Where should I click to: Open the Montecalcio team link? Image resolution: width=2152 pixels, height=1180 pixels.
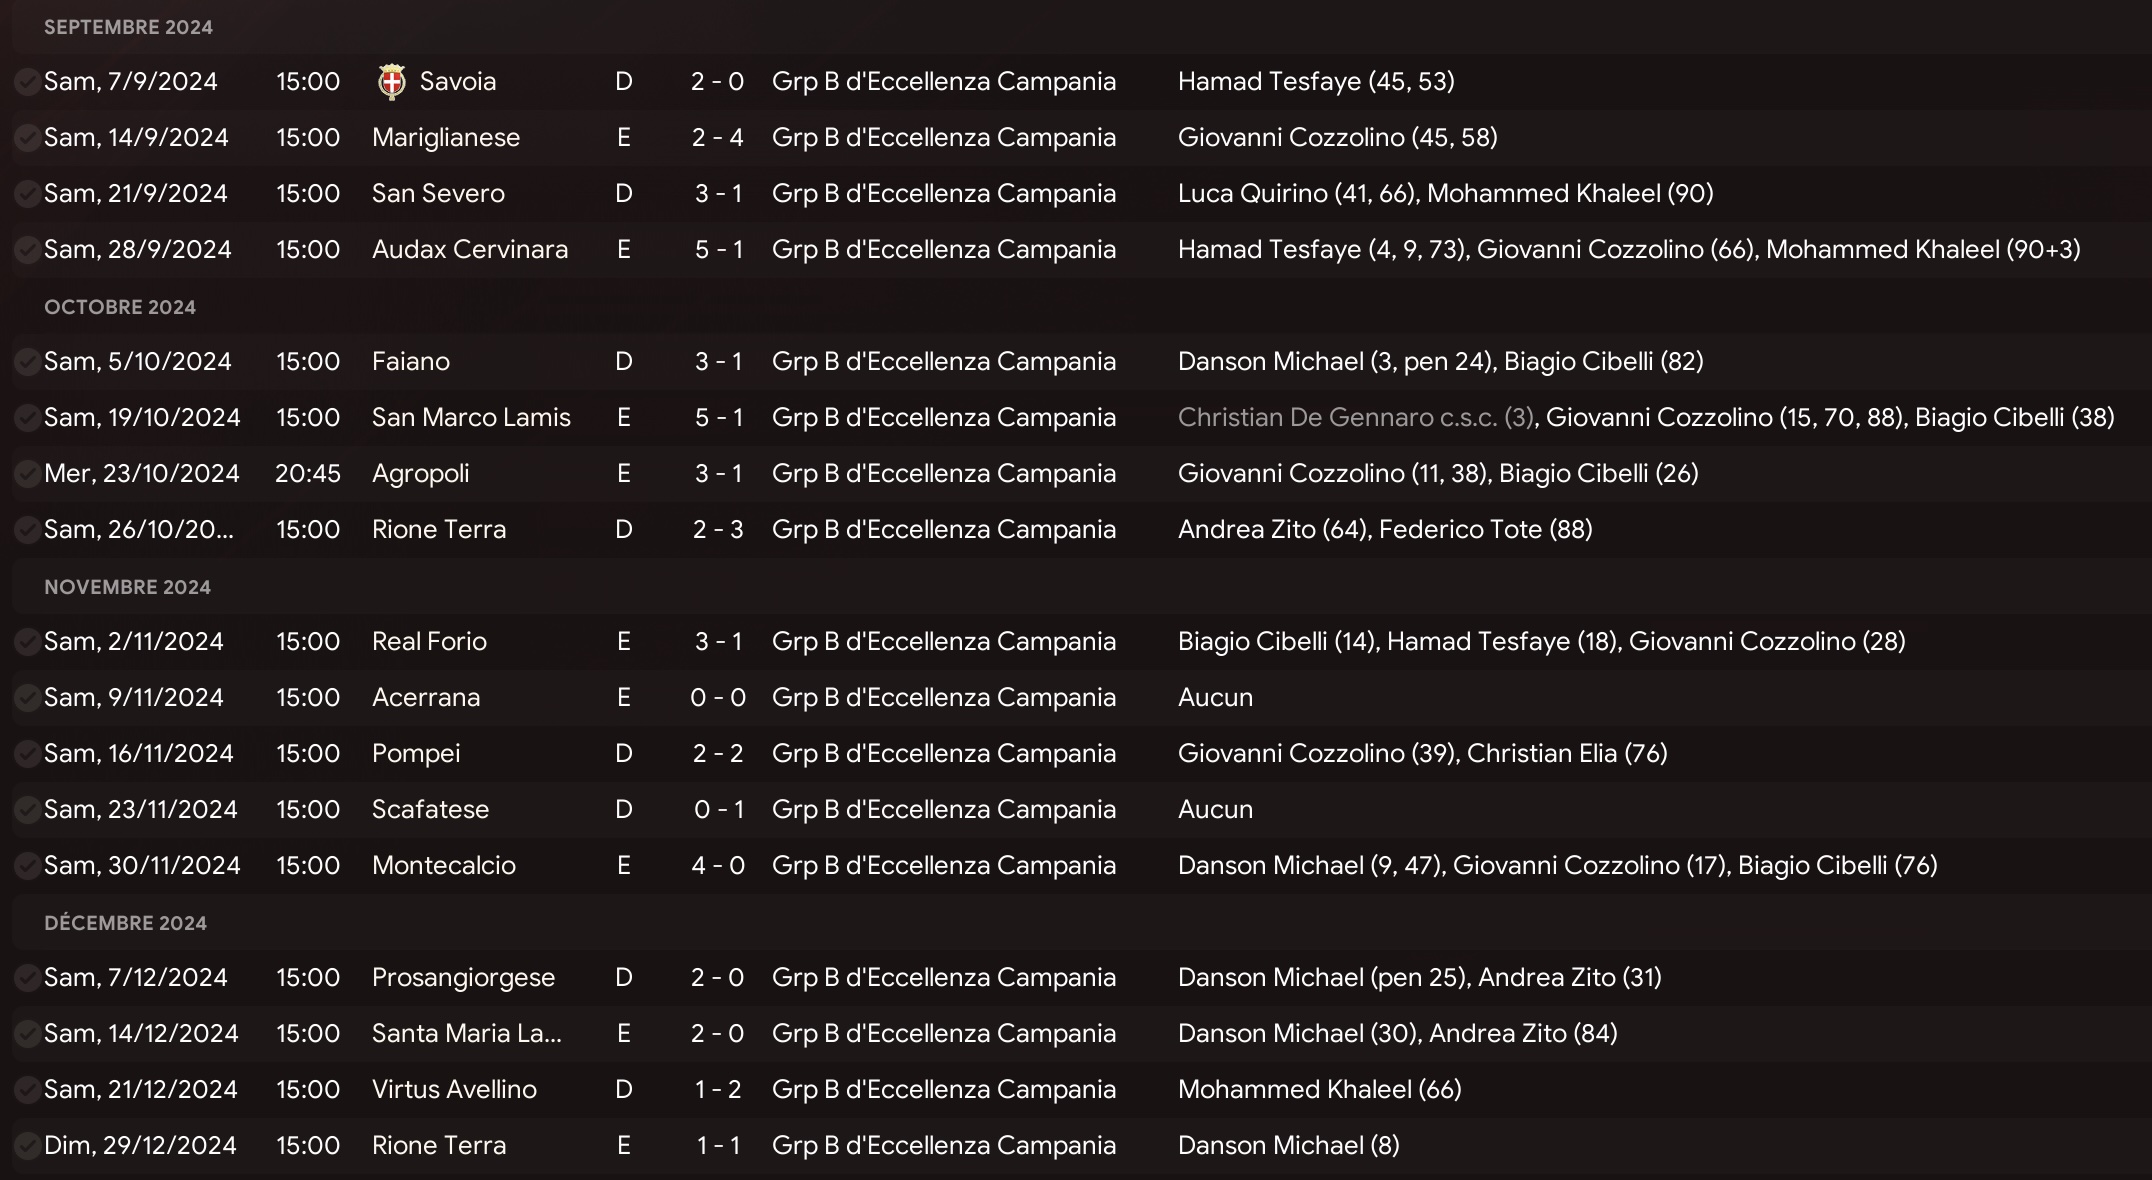click(444, 866)
